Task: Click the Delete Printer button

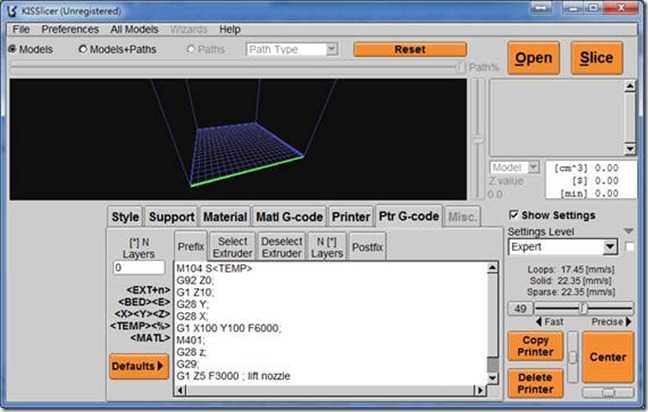Action: [x=535, y=383]
